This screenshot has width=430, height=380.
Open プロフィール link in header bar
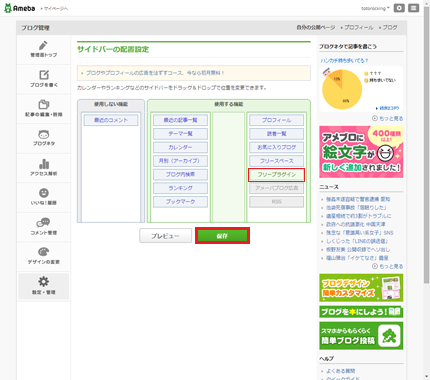point(359,27)
